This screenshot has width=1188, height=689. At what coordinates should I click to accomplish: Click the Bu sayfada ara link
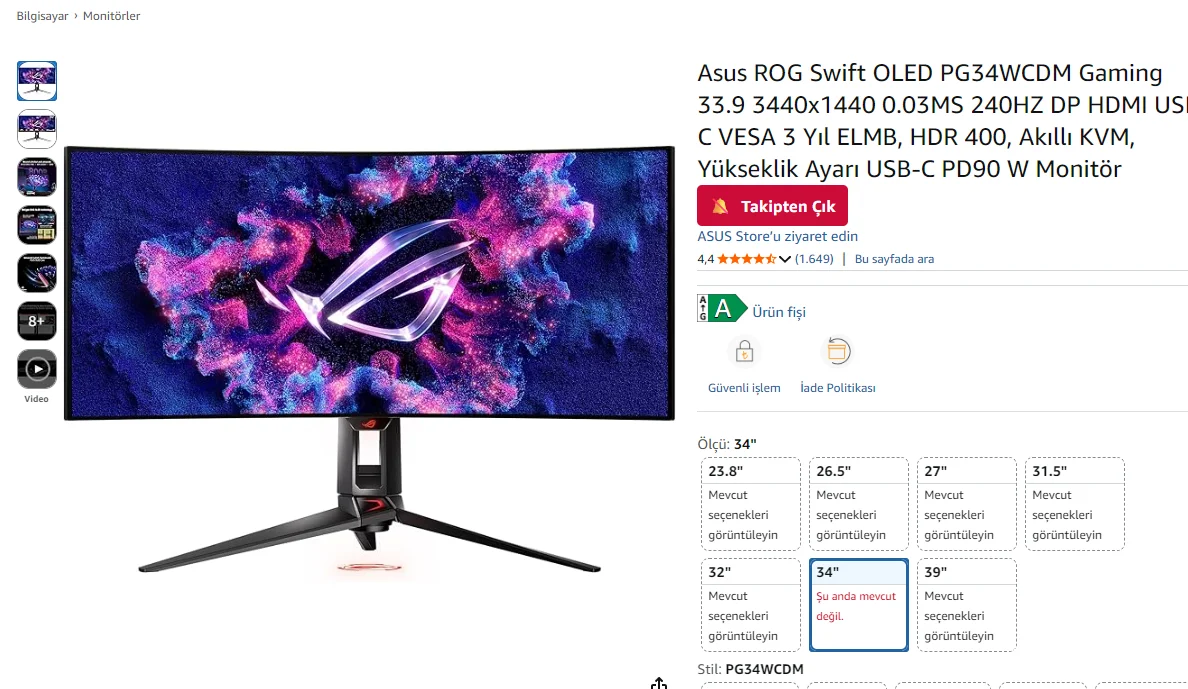pyautogui.click(x=894, y=259)
